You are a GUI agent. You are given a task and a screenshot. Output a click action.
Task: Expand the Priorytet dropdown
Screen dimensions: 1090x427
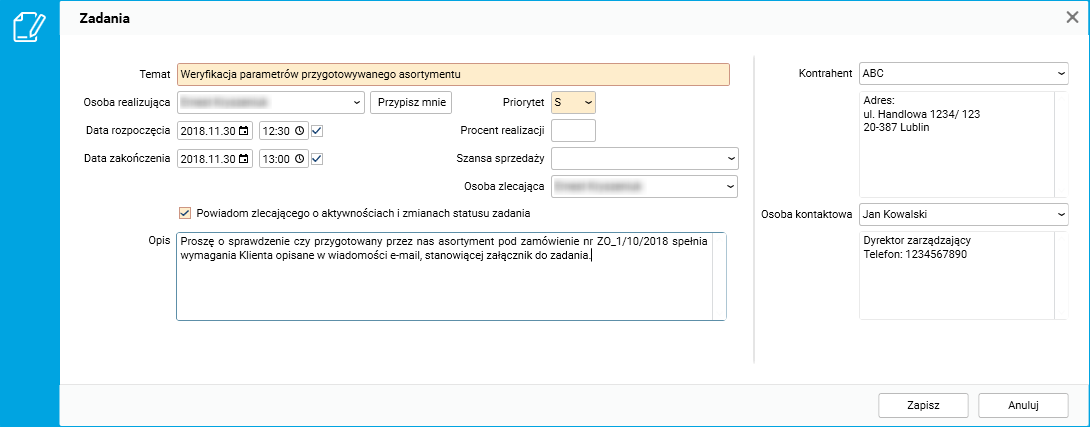[587, 102]
